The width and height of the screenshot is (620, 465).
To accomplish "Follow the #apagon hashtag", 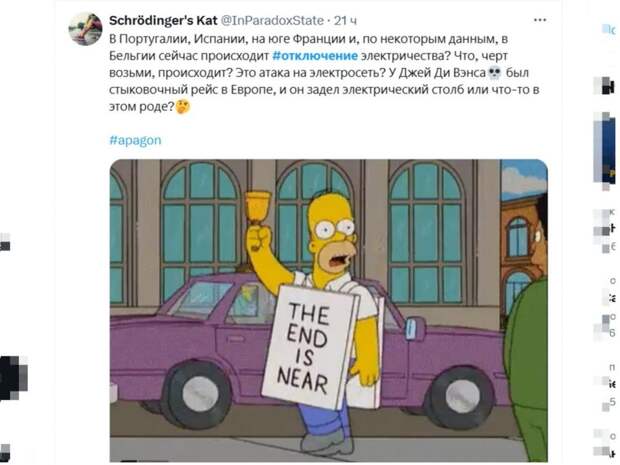I will [135, 140].
